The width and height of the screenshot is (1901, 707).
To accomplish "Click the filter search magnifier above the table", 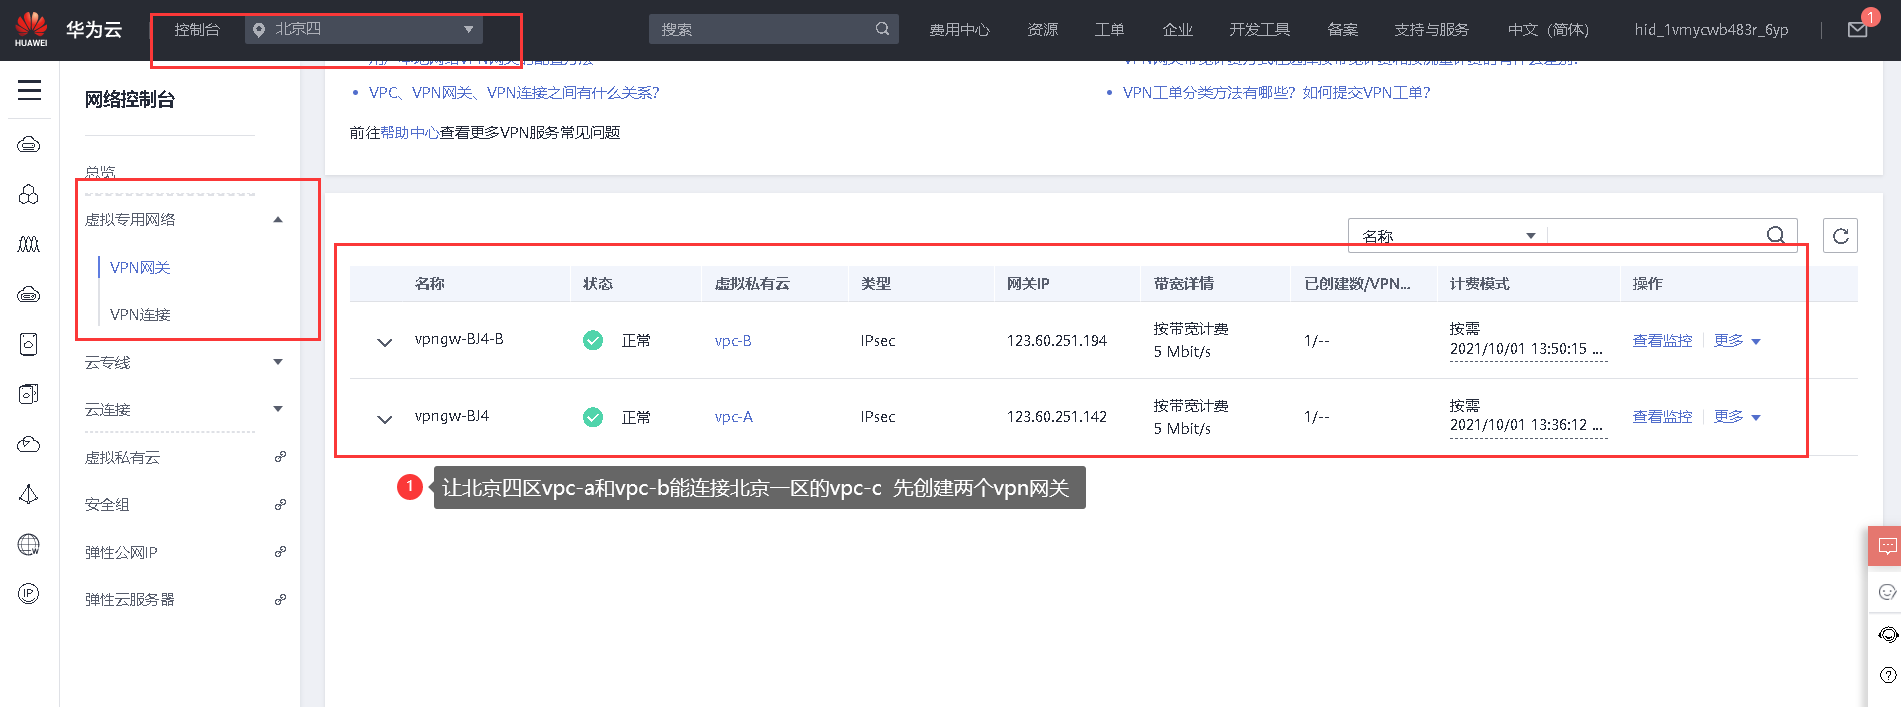I will pos(1775,235).
